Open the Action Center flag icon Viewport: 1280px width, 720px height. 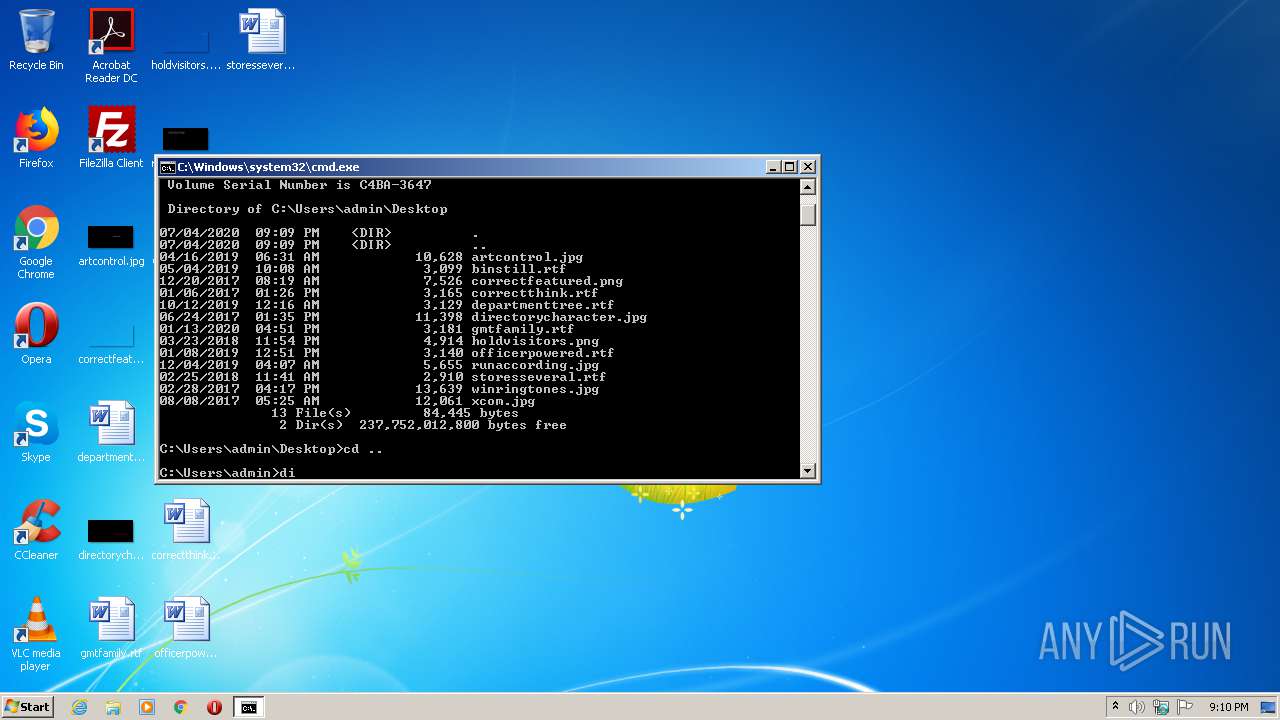click(1185, 707)
